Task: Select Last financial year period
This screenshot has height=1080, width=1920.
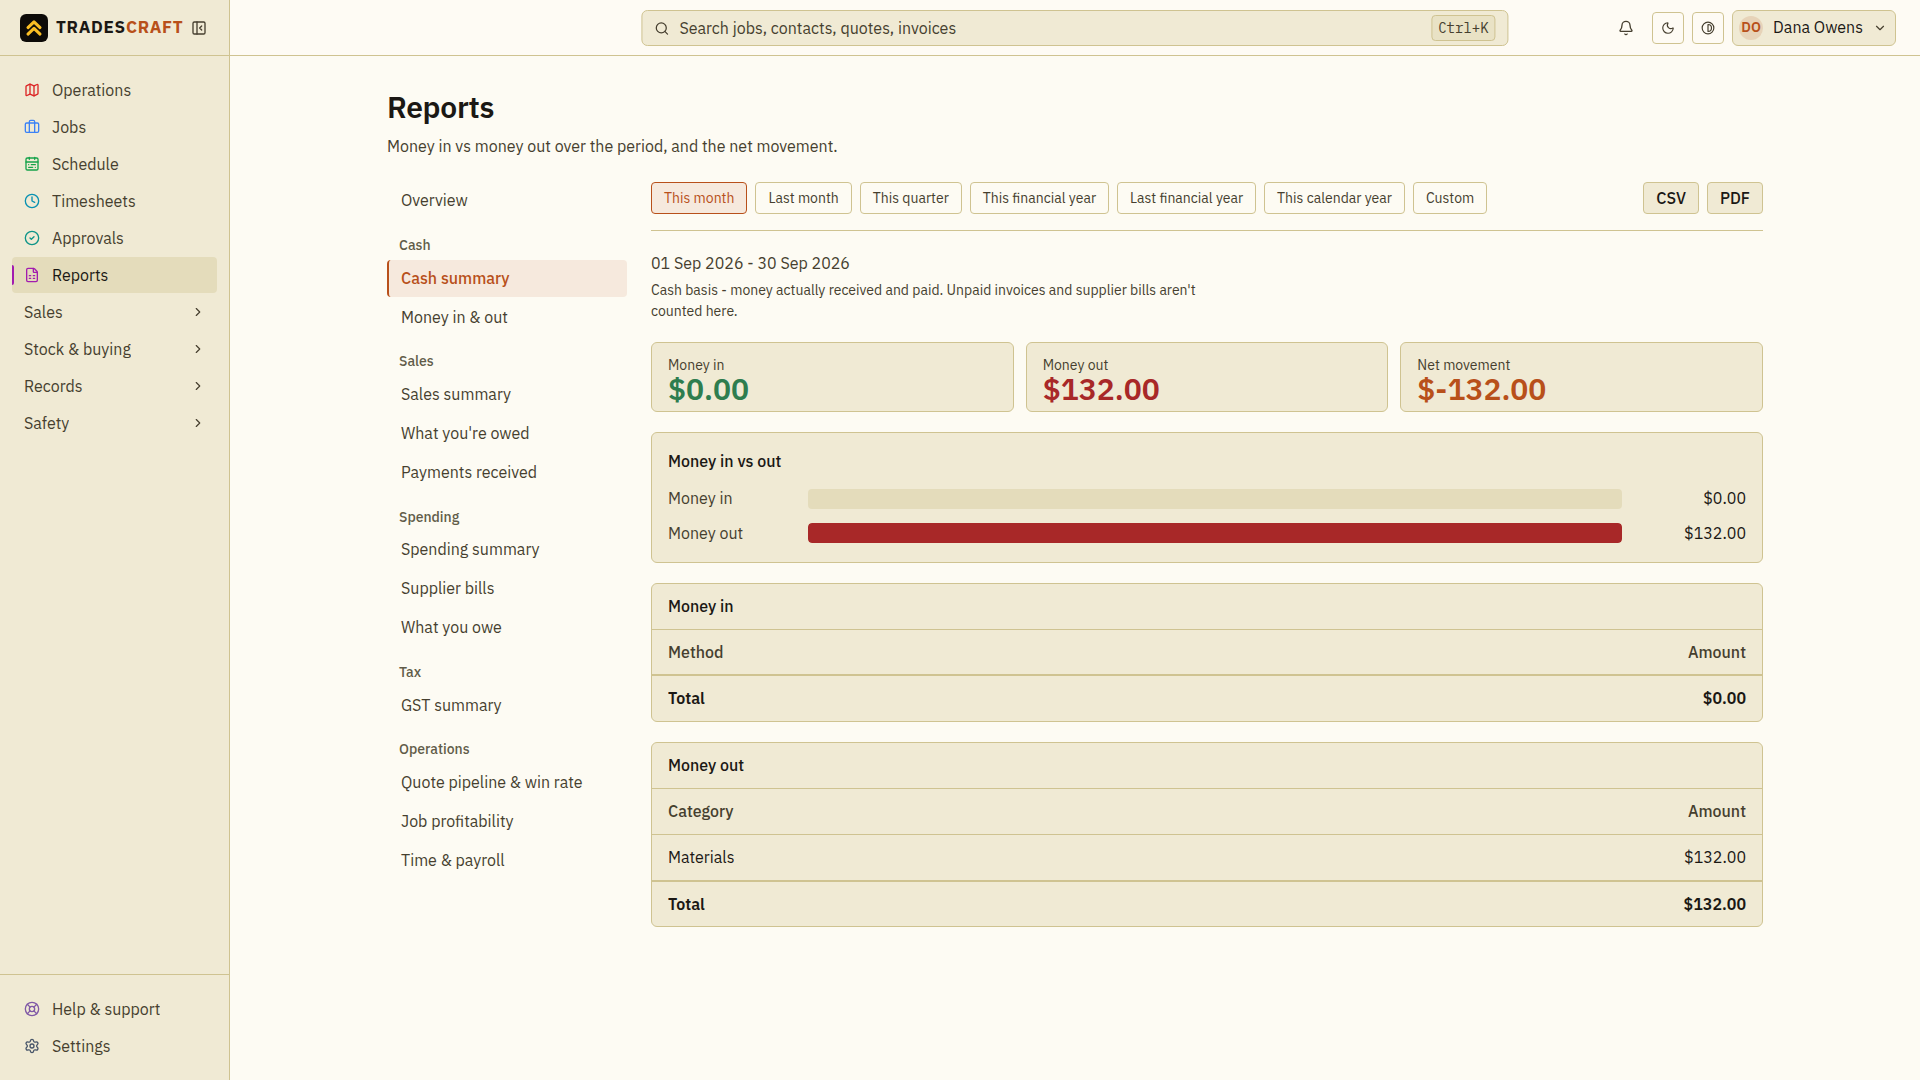Action: [1186, 198]
